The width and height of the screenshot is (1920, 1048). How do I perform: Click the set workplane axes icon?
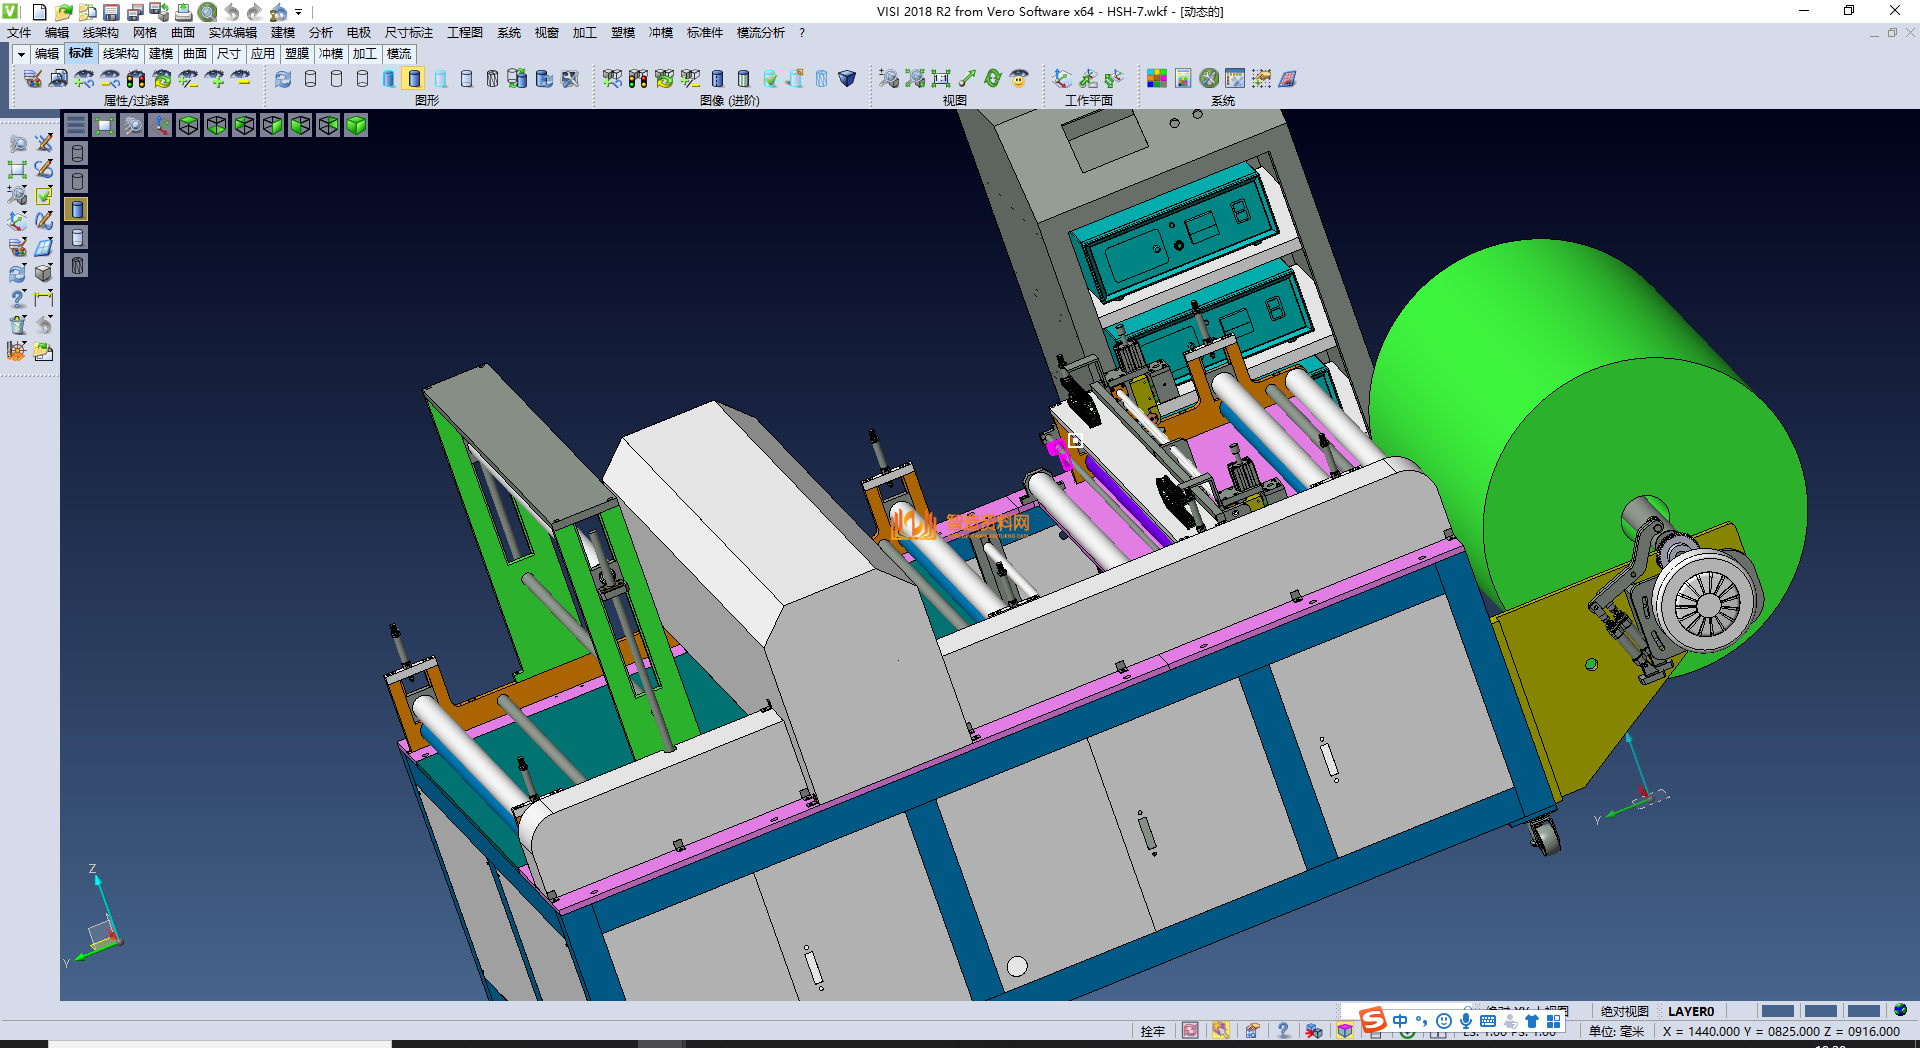[x=1062, y=78]
